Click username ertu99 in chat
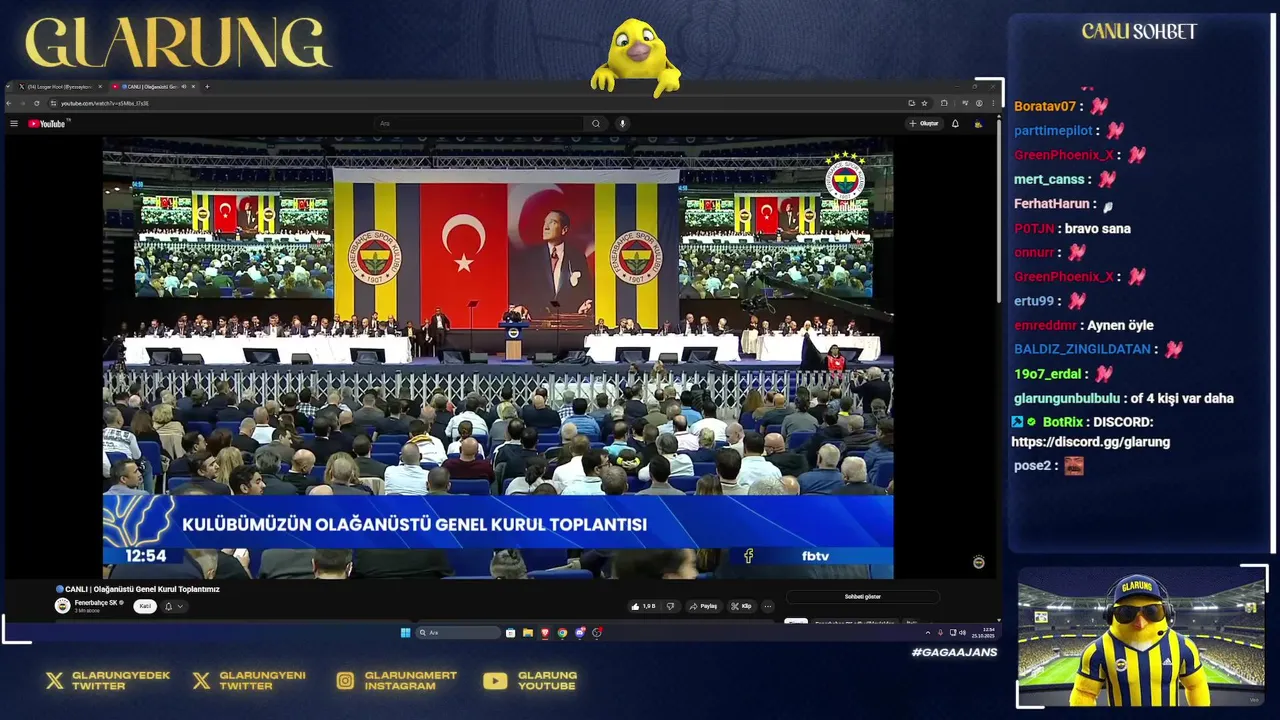The width and height of the screenshot is (1280, 720). coord(1034,300)
